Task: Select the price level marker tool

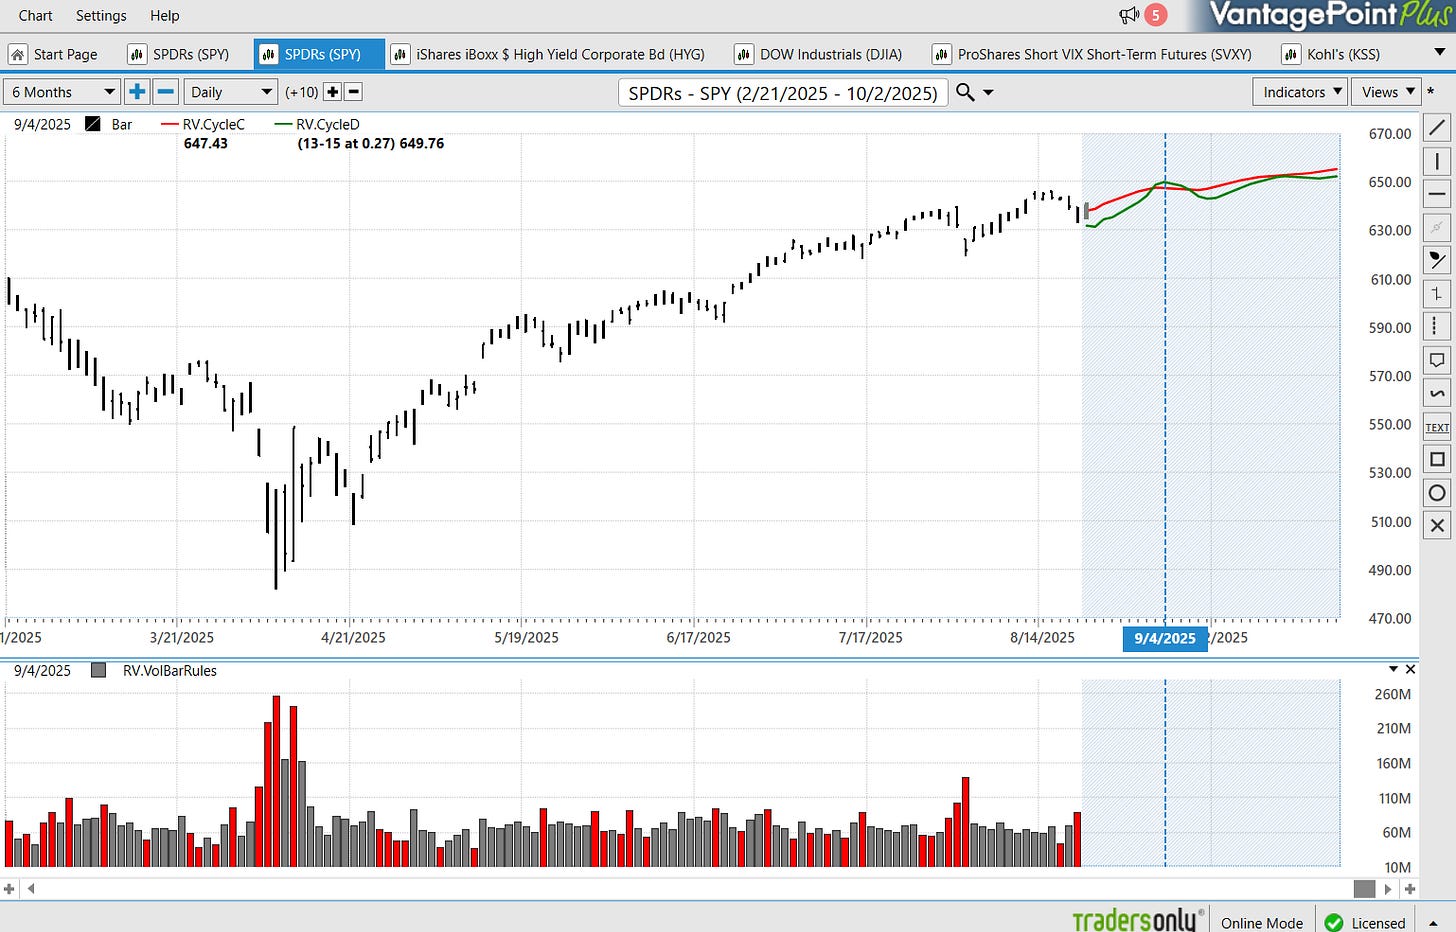Action: click(1437, 293)
